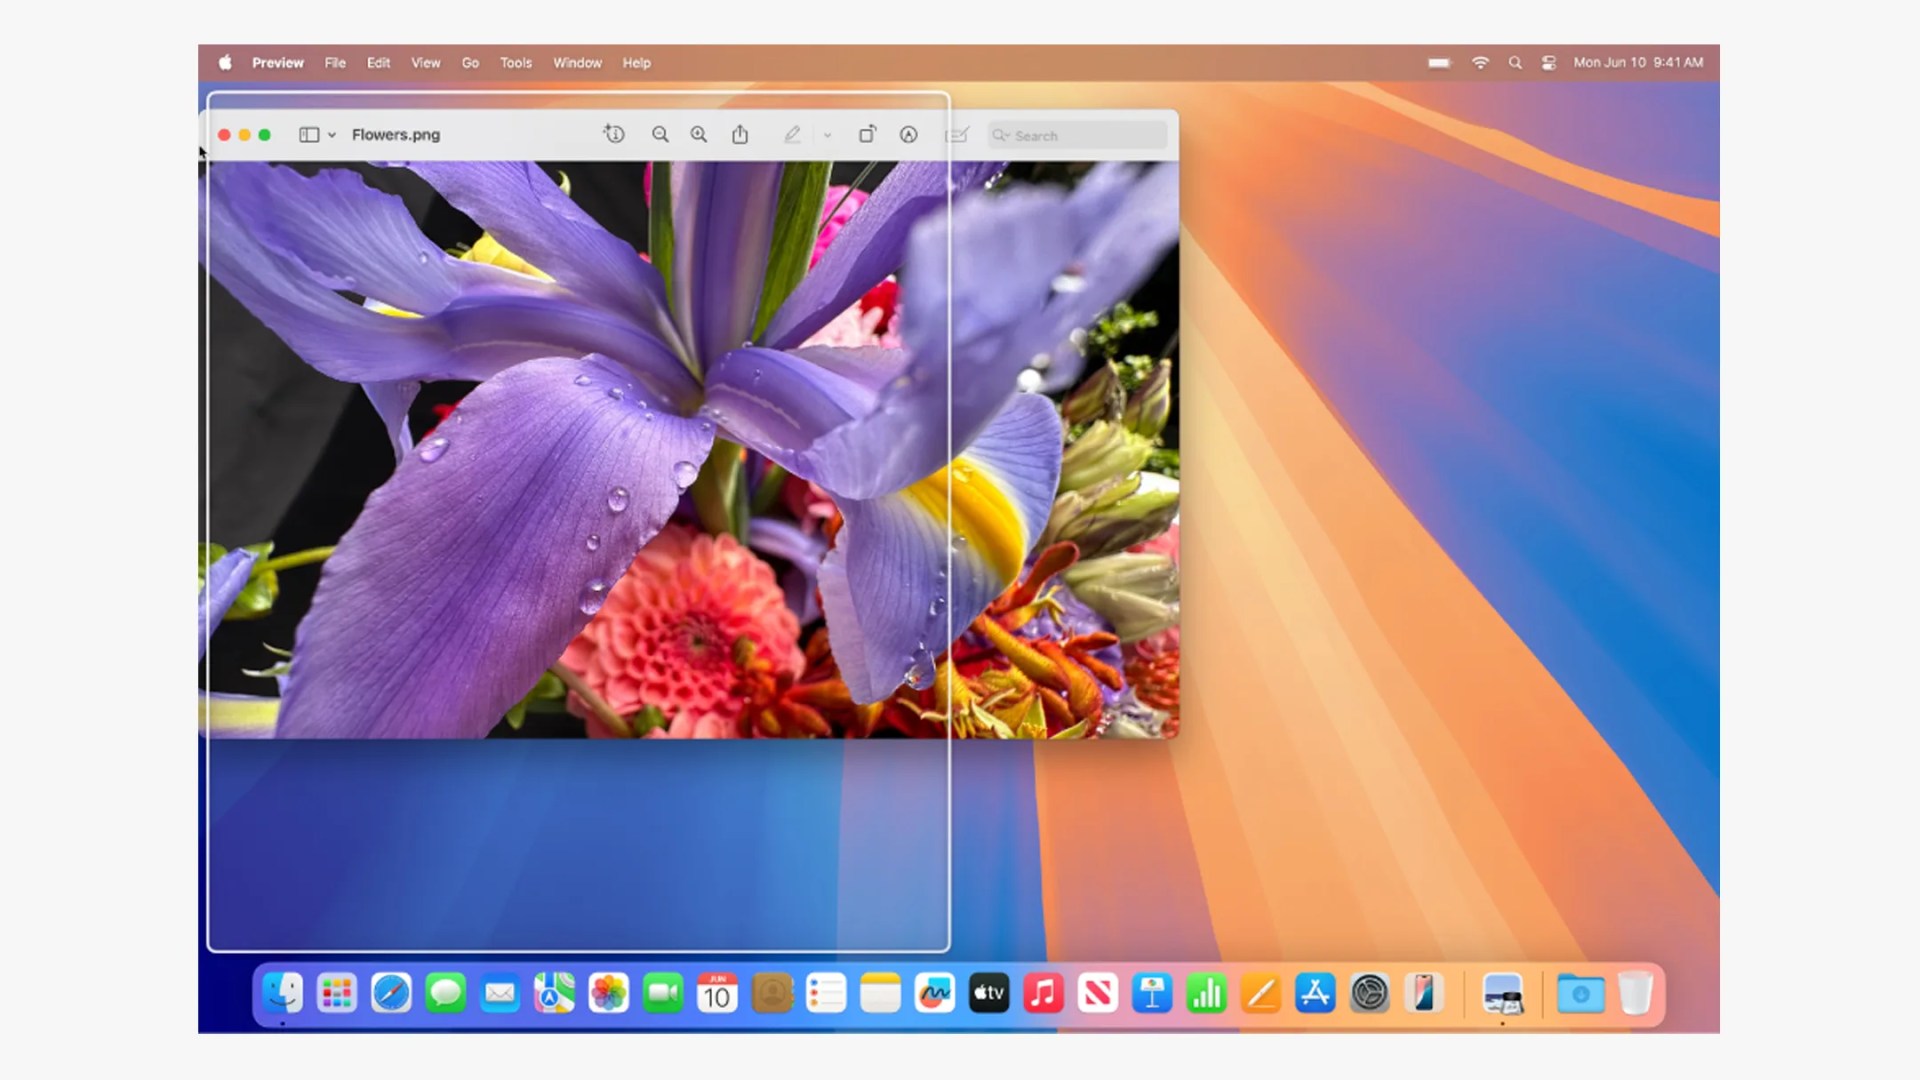1920x1080 pixels.
Task: Rotate the image with the Rotate icon
Action: pyautogui.click(x=867, y=134)
